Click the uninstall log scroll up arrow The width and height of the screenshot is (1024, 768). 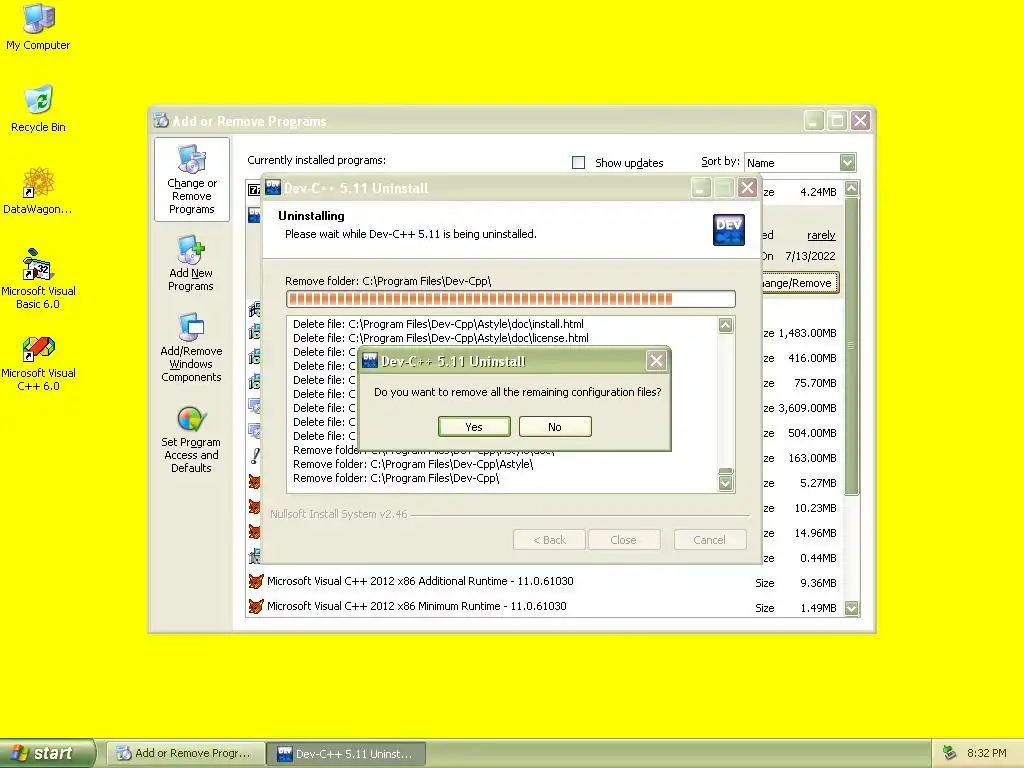click(x=726, y=325)
